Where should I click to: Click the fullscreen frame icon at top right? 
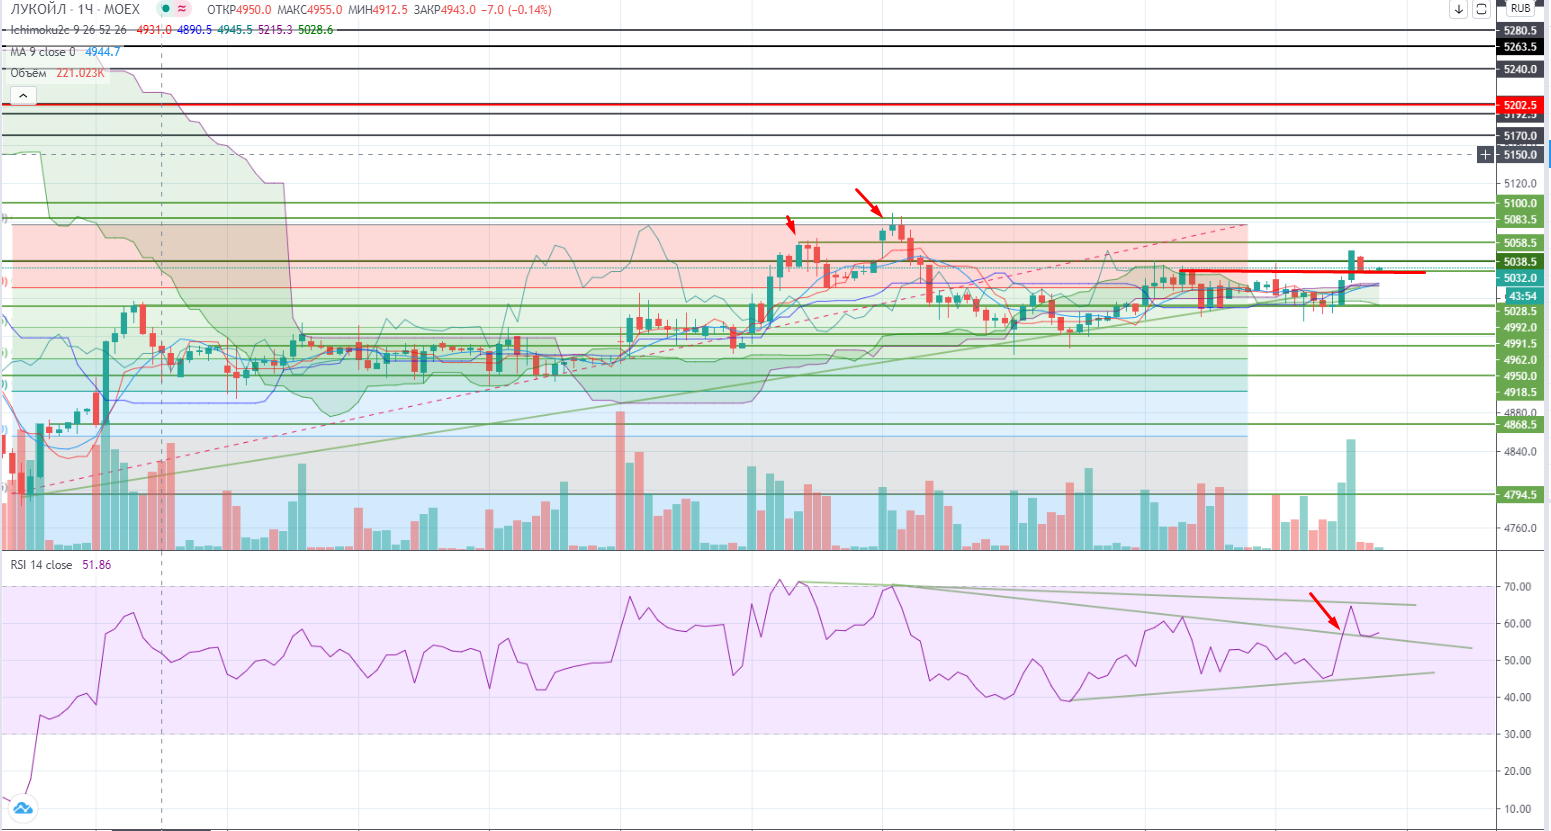point(1481,9)
